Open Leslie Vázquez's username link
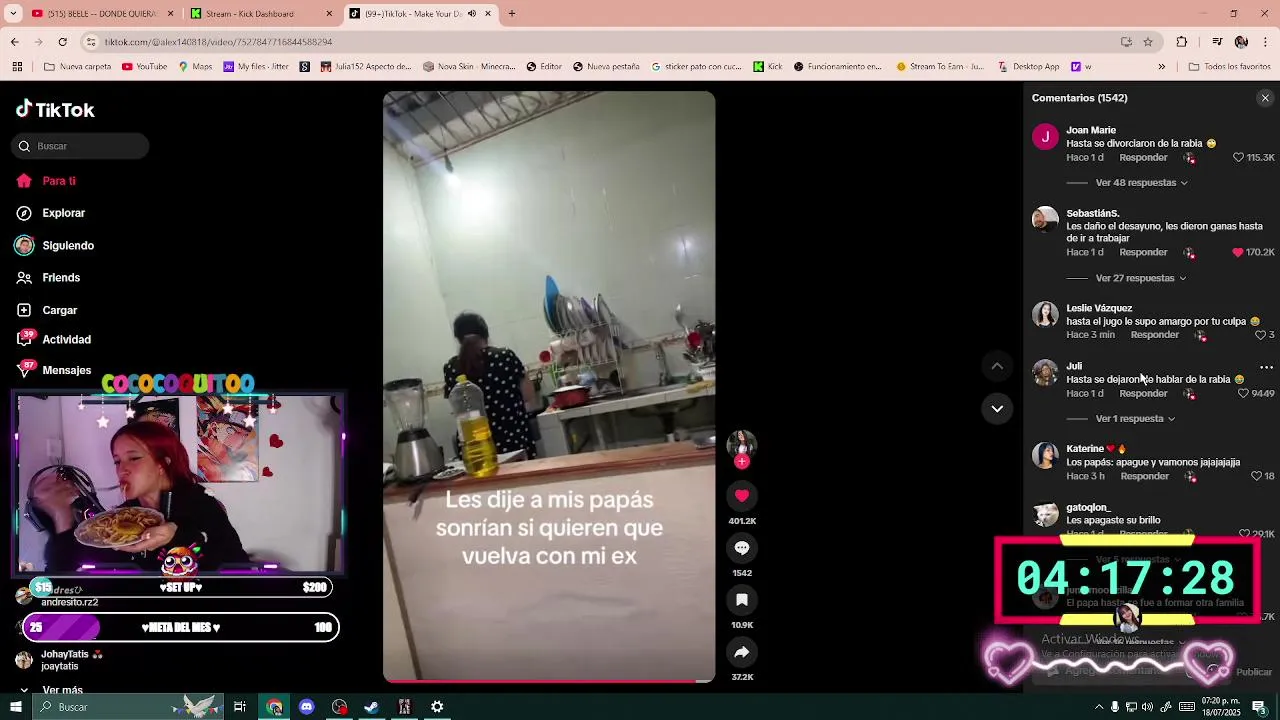Image resolution: width=1280 pixels, height=720 pixels. point(1099,308)
